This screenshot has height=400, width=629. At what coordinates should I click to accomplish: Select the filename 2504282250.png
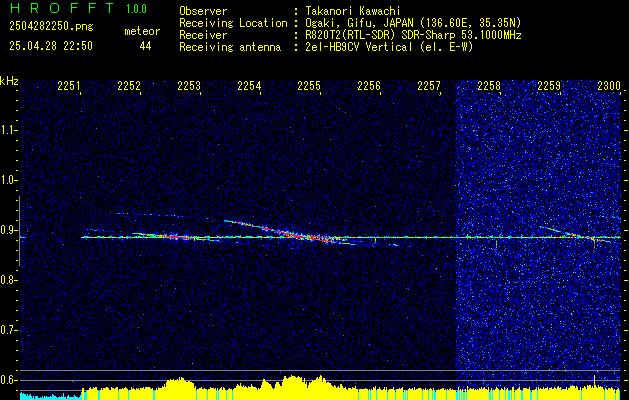[51, 27]
